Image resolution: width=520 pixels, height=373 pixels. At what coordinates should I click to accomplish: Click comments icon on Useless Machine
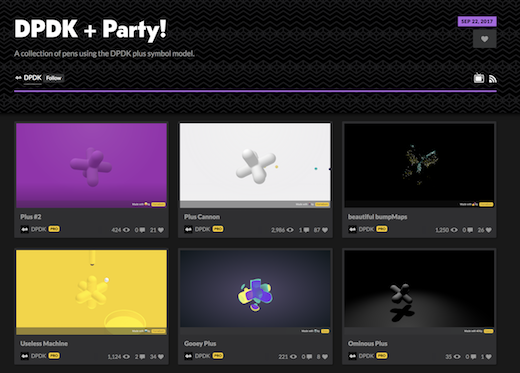(x=142, y=357)
